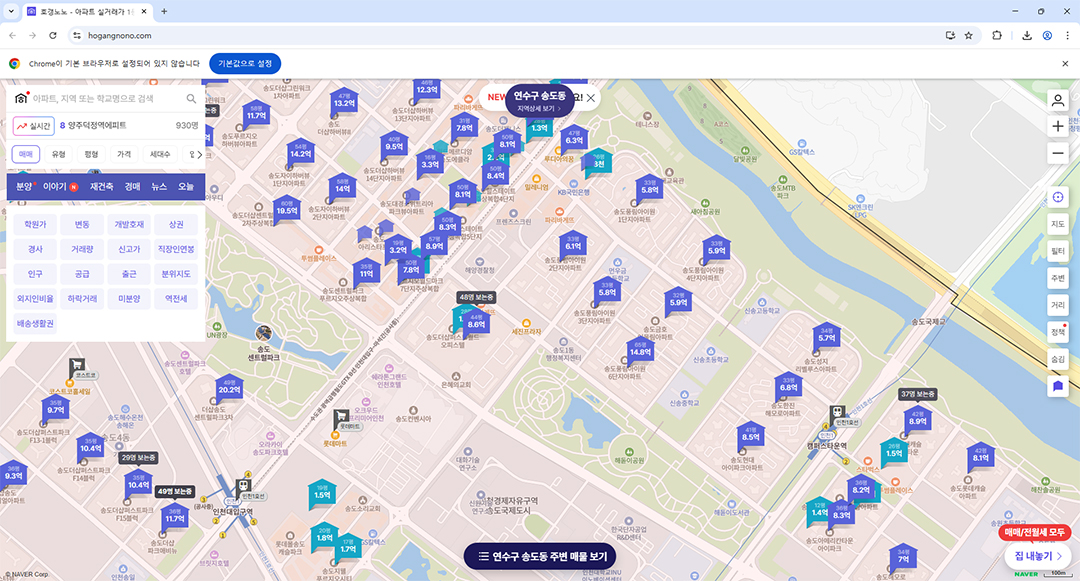
Task: Open the 지도 map type button
Action: (x=1058, y=224)
